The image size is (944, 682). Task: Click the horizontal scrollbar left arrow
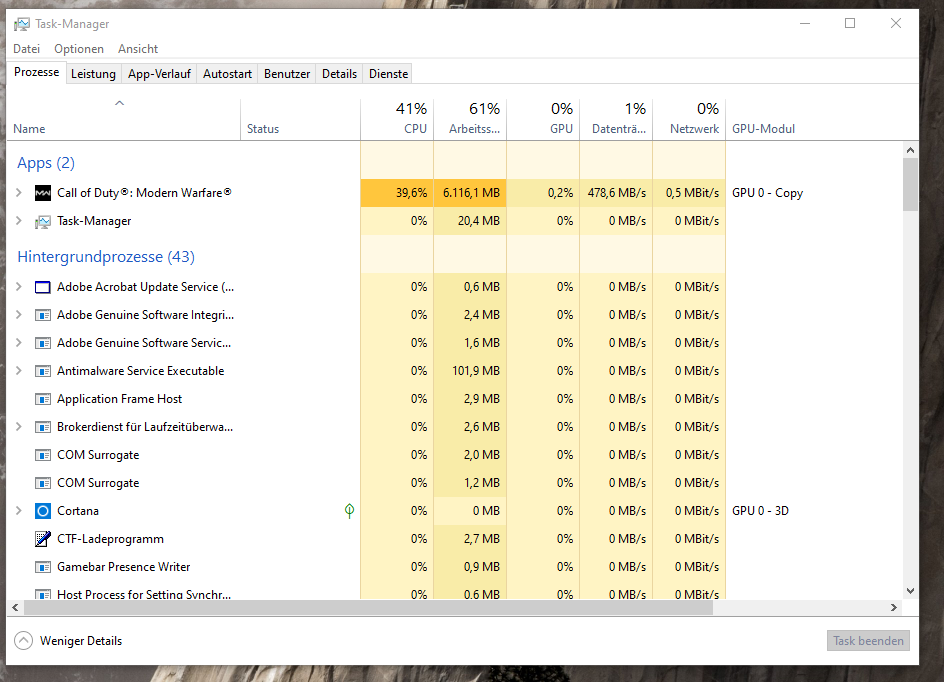pyautogui.click(x=15, y=607)
